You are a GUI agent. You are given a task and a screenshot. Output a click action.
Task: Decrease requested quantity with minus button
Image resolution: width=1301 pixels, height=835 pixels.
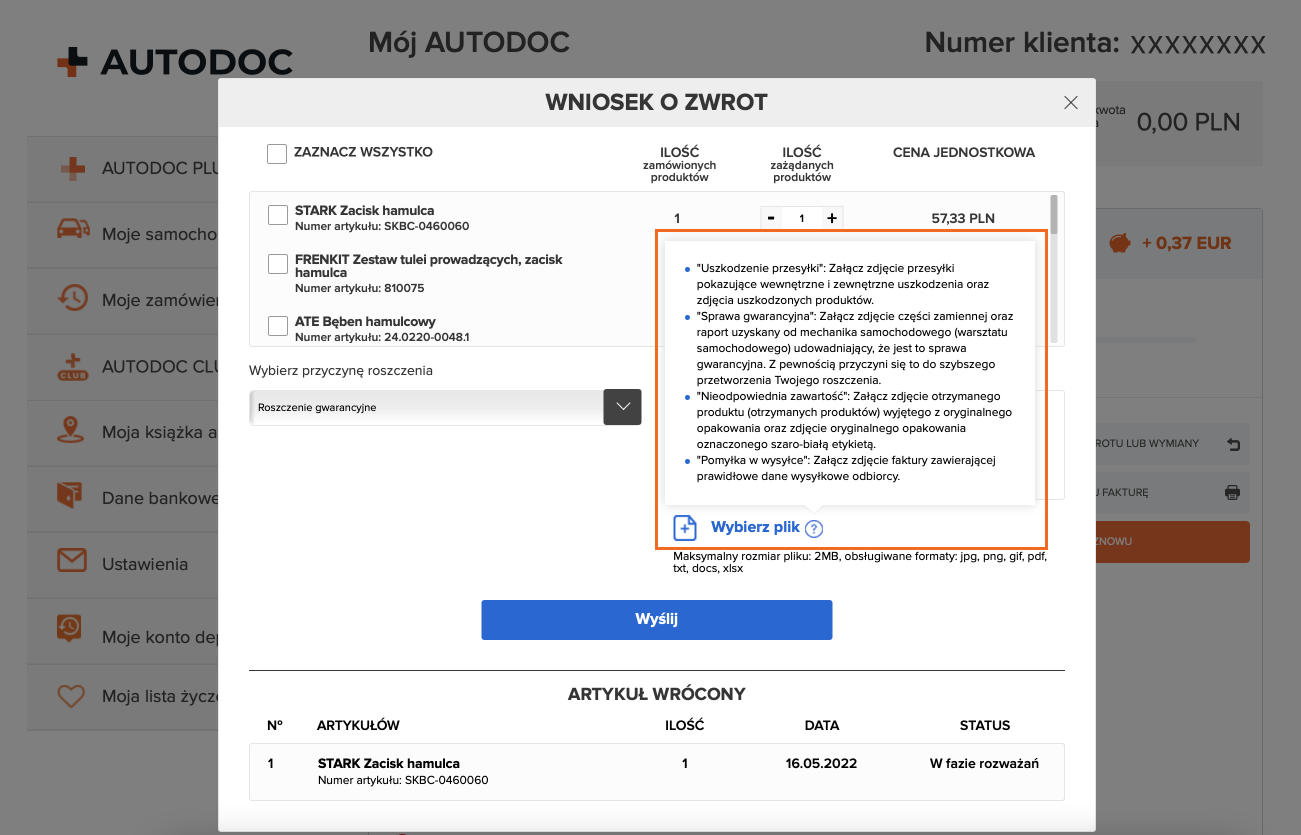[771, 217]
